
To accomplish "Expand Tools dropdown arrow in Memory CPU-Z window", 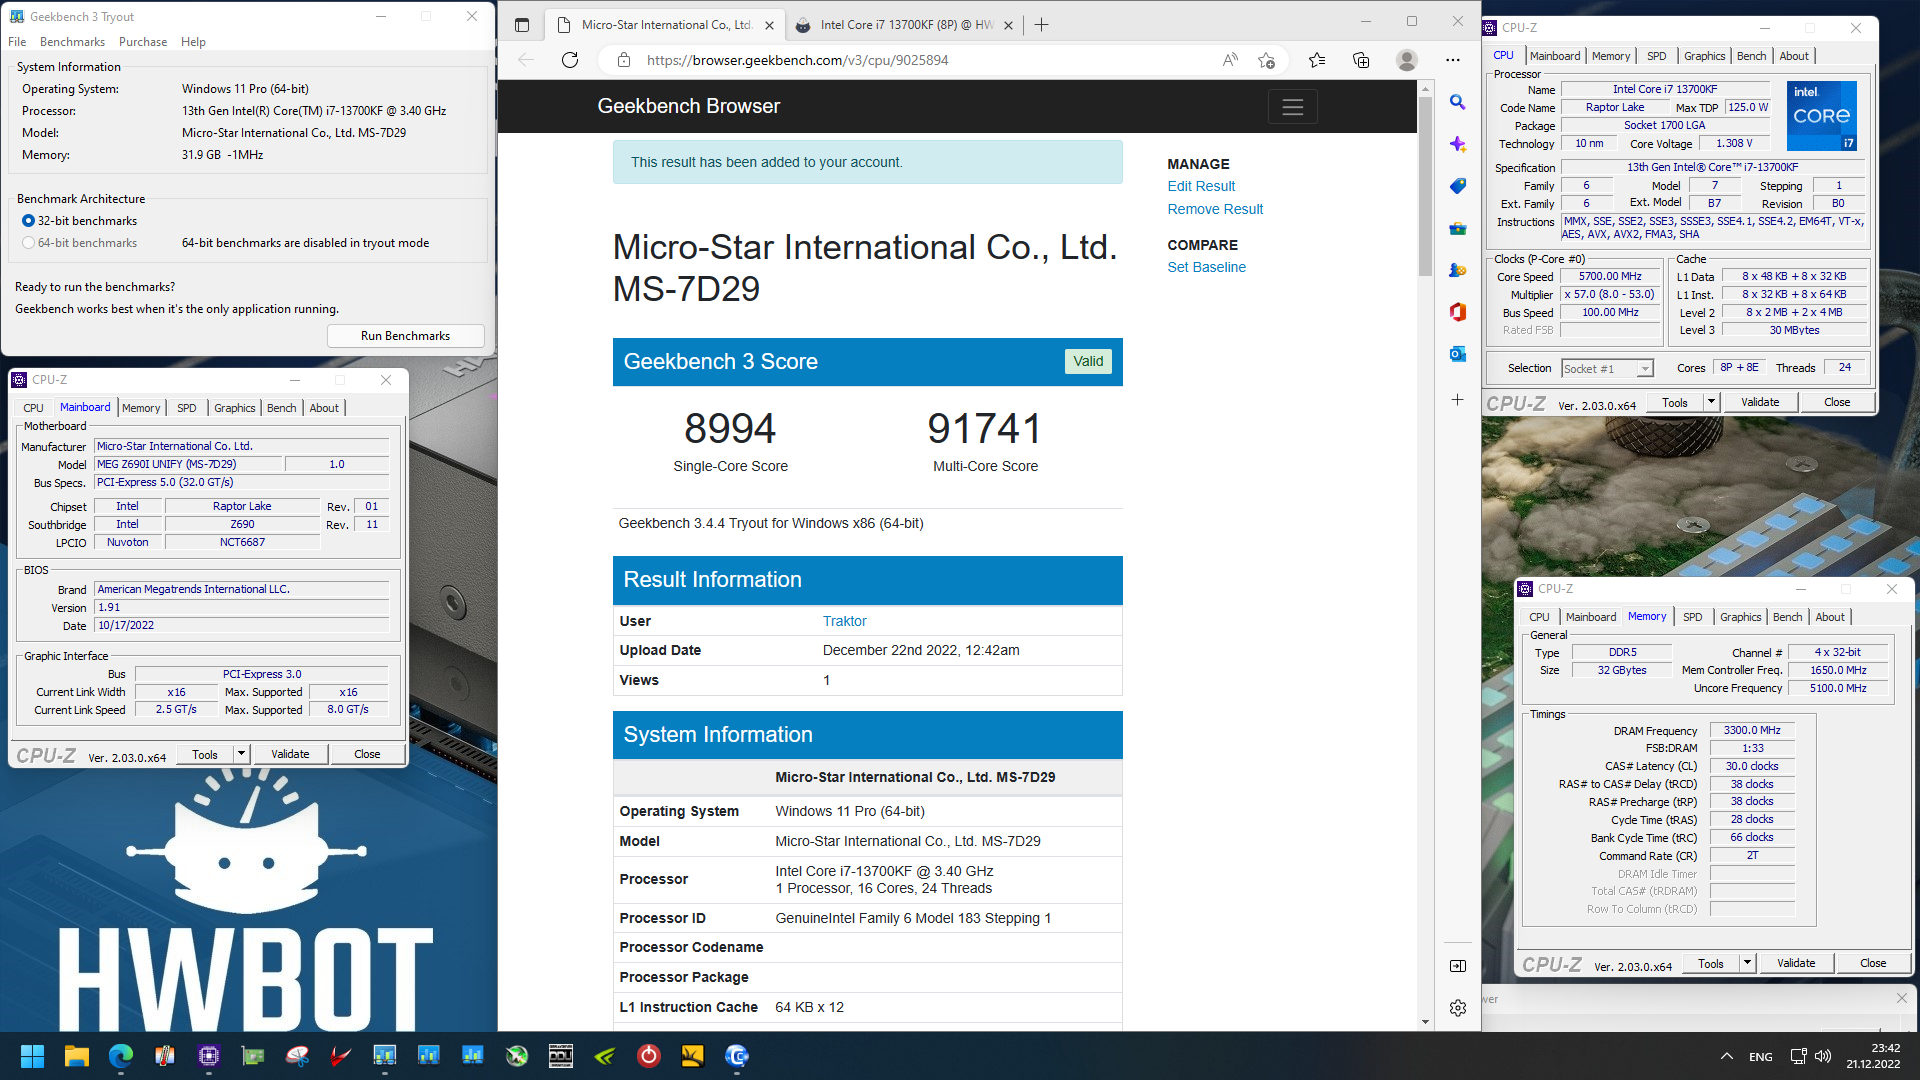I will click(1747, 963).
